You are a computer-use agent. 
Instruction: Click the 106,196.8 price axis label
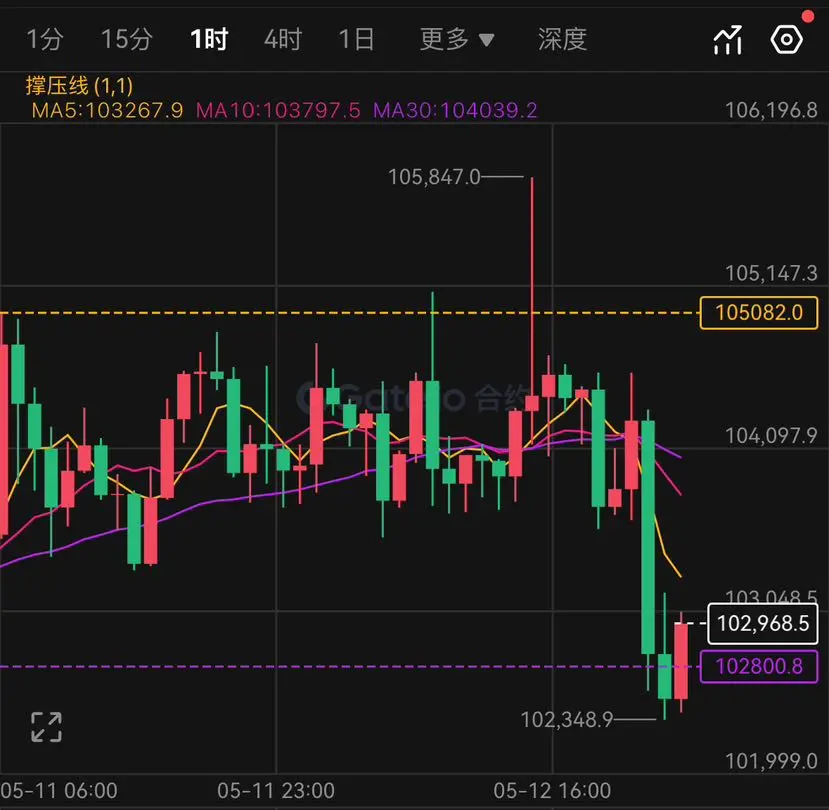point(771,111)
